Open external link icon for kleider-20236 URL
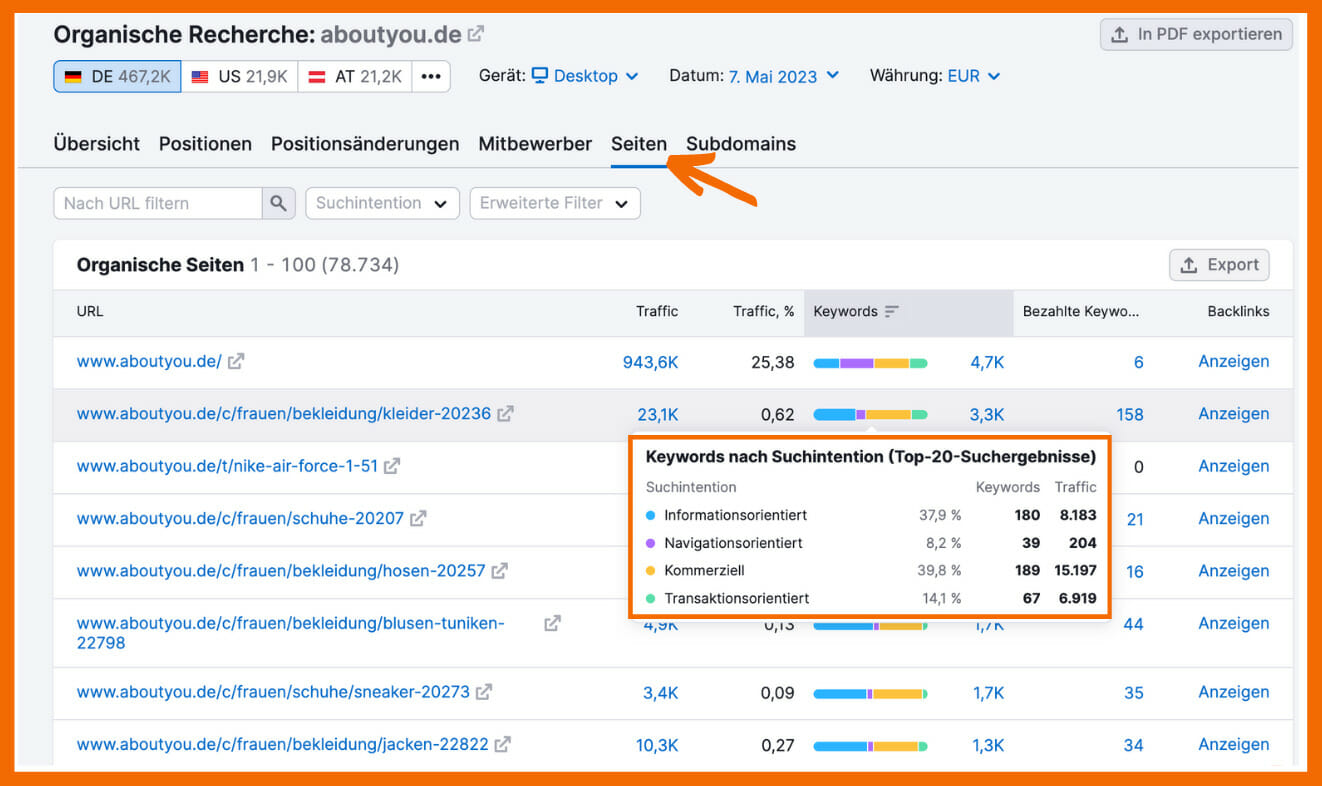 click(506, 414)
